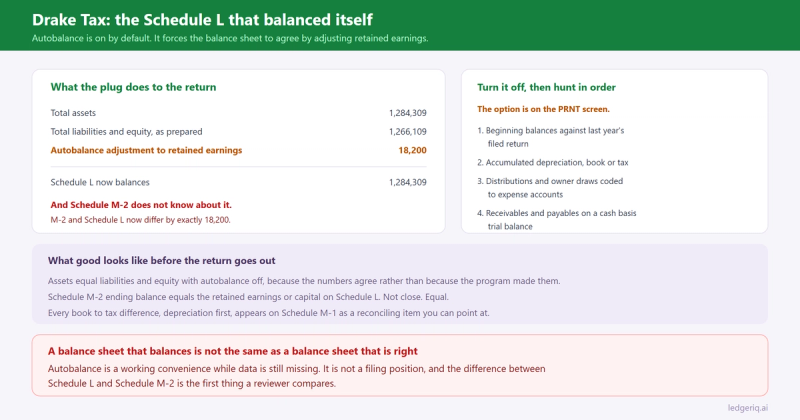Image resolution: width=800 pixels, height=420 pixels.
Task: Click heading 'What the plug does to the return'
Action: pos(133,87)
